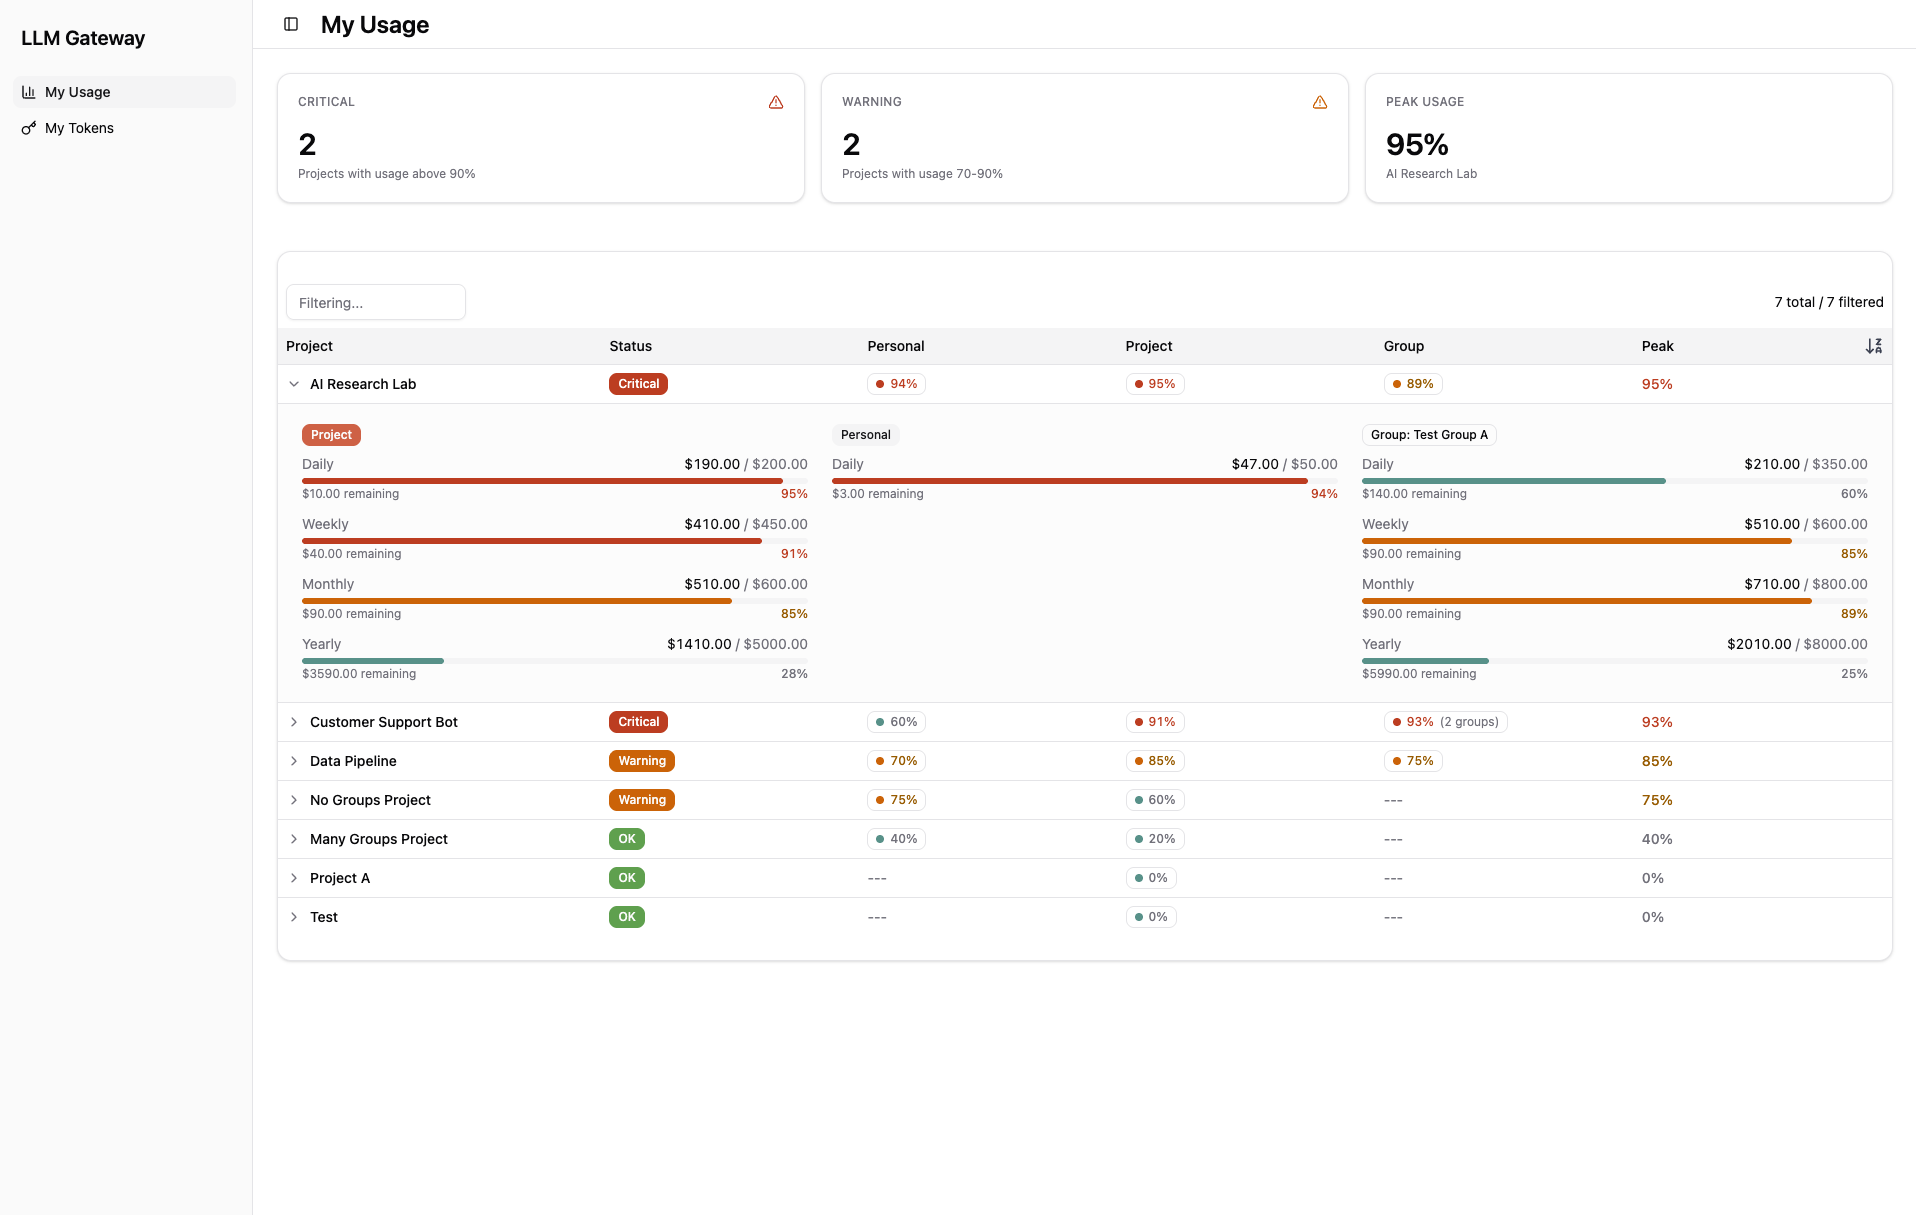Click Critical badge for Customer Support Bot
Viewport: 1916px width, 1215px height.
(638, 722)
